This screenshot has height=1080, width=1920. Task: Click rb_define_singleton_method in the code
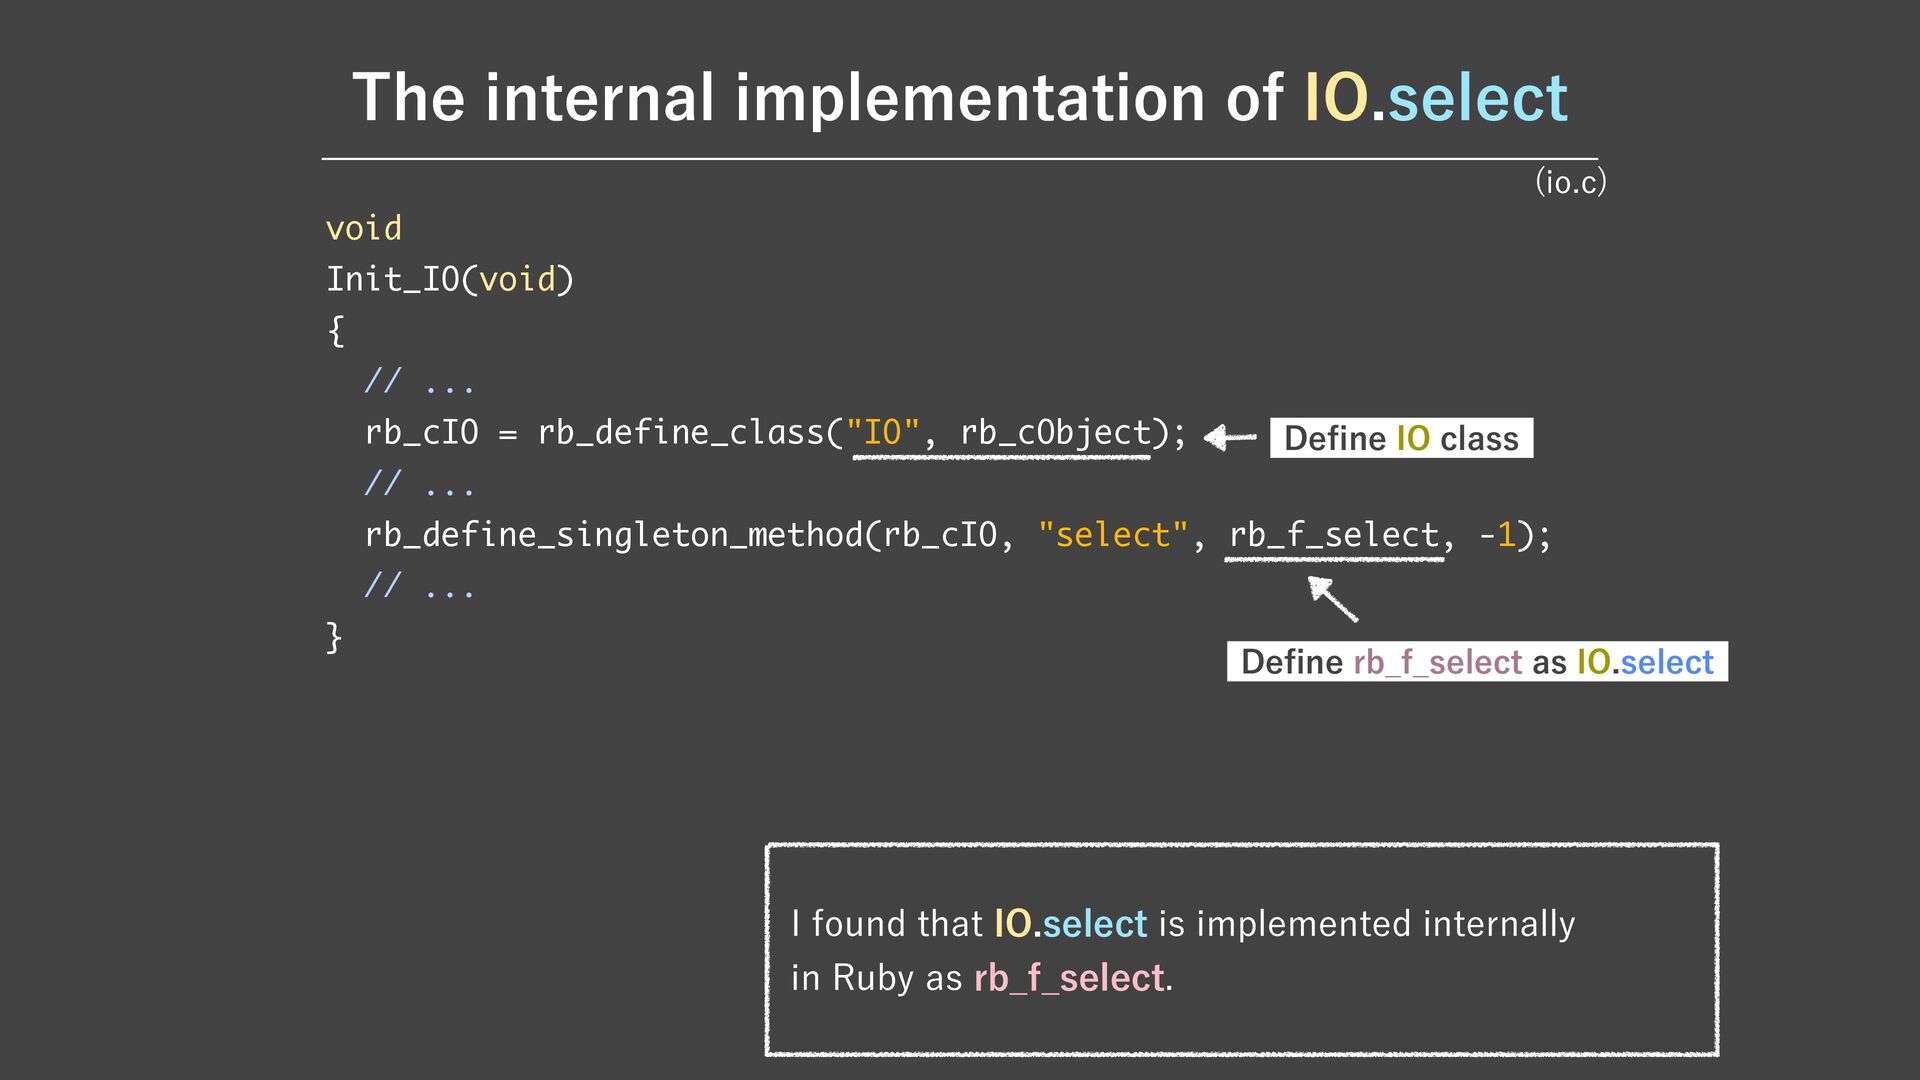pos(613,535)
